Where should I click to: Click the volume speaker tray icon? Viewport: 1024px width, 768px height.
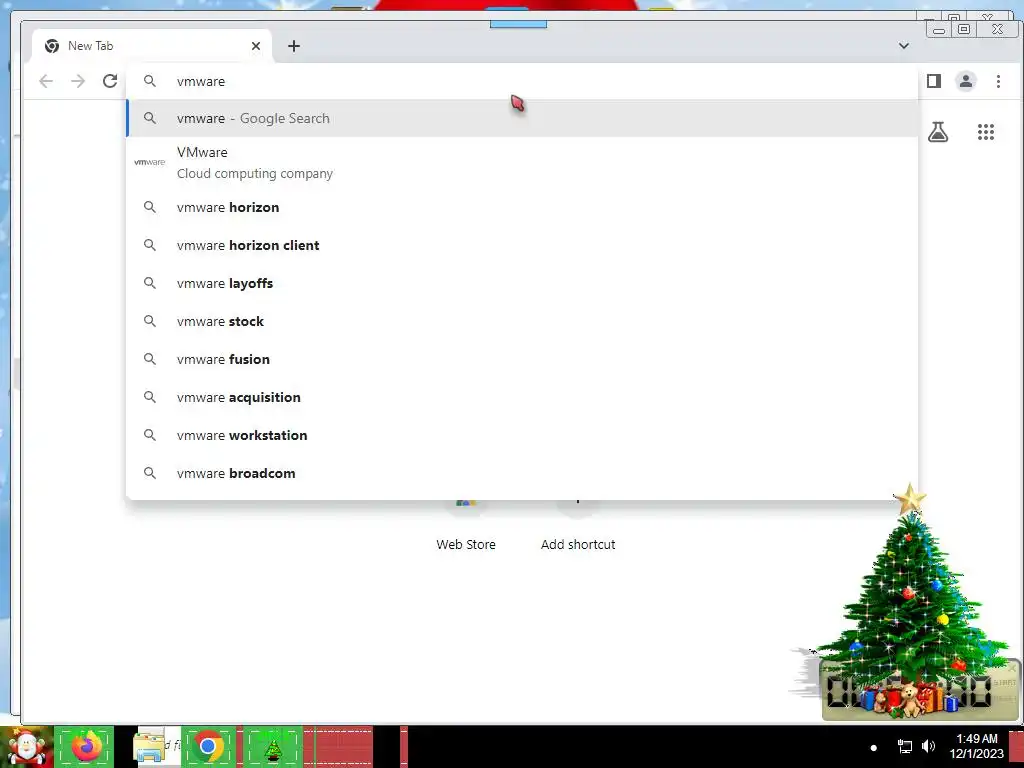pyautogui.click(x=928, y=746)
